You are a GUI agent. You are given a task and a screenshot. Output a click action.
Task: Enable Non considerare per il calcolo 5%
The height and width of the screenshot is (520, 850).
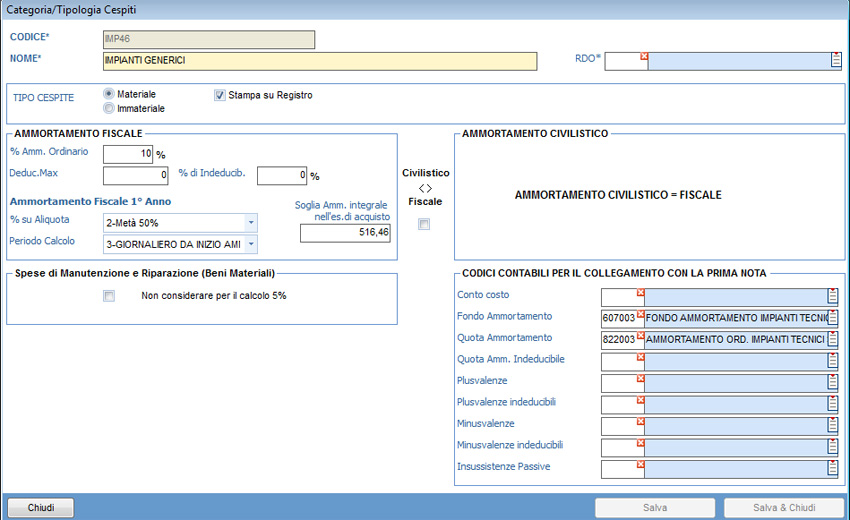(x=109, y=296)
